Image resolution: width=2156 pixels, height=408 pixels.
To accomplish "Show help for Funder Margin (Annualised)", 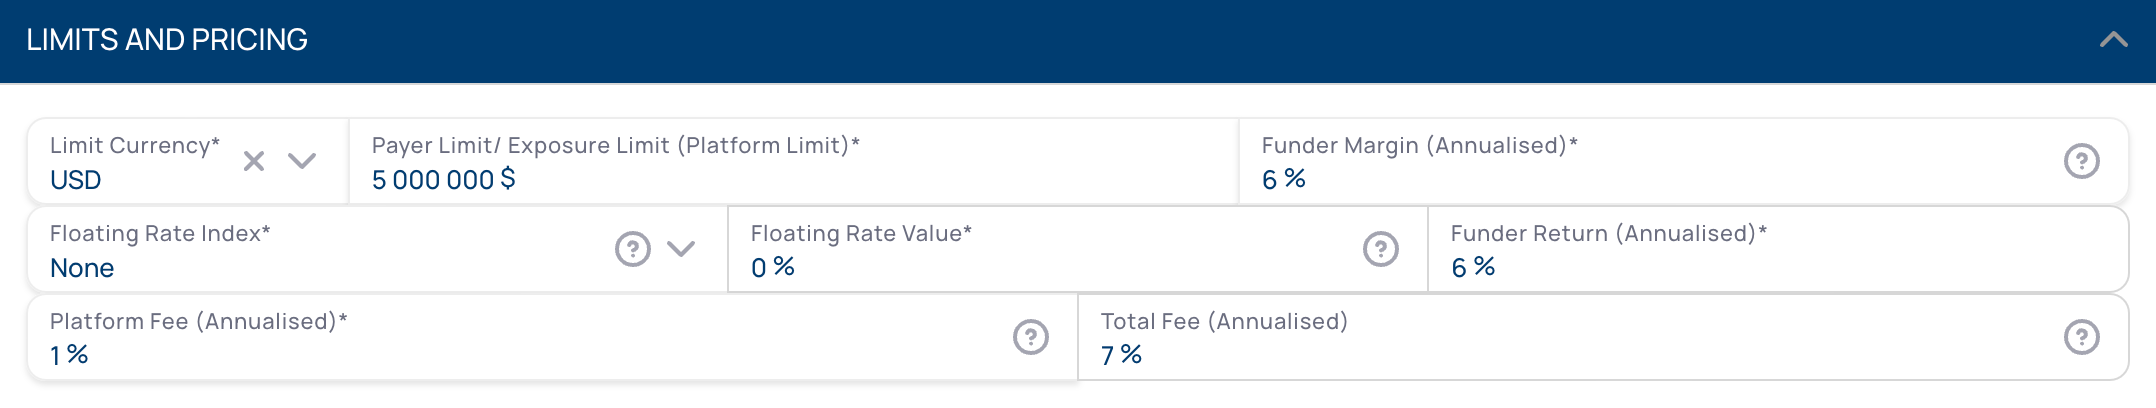I will pyautogui.click(x=2082, y=161).
